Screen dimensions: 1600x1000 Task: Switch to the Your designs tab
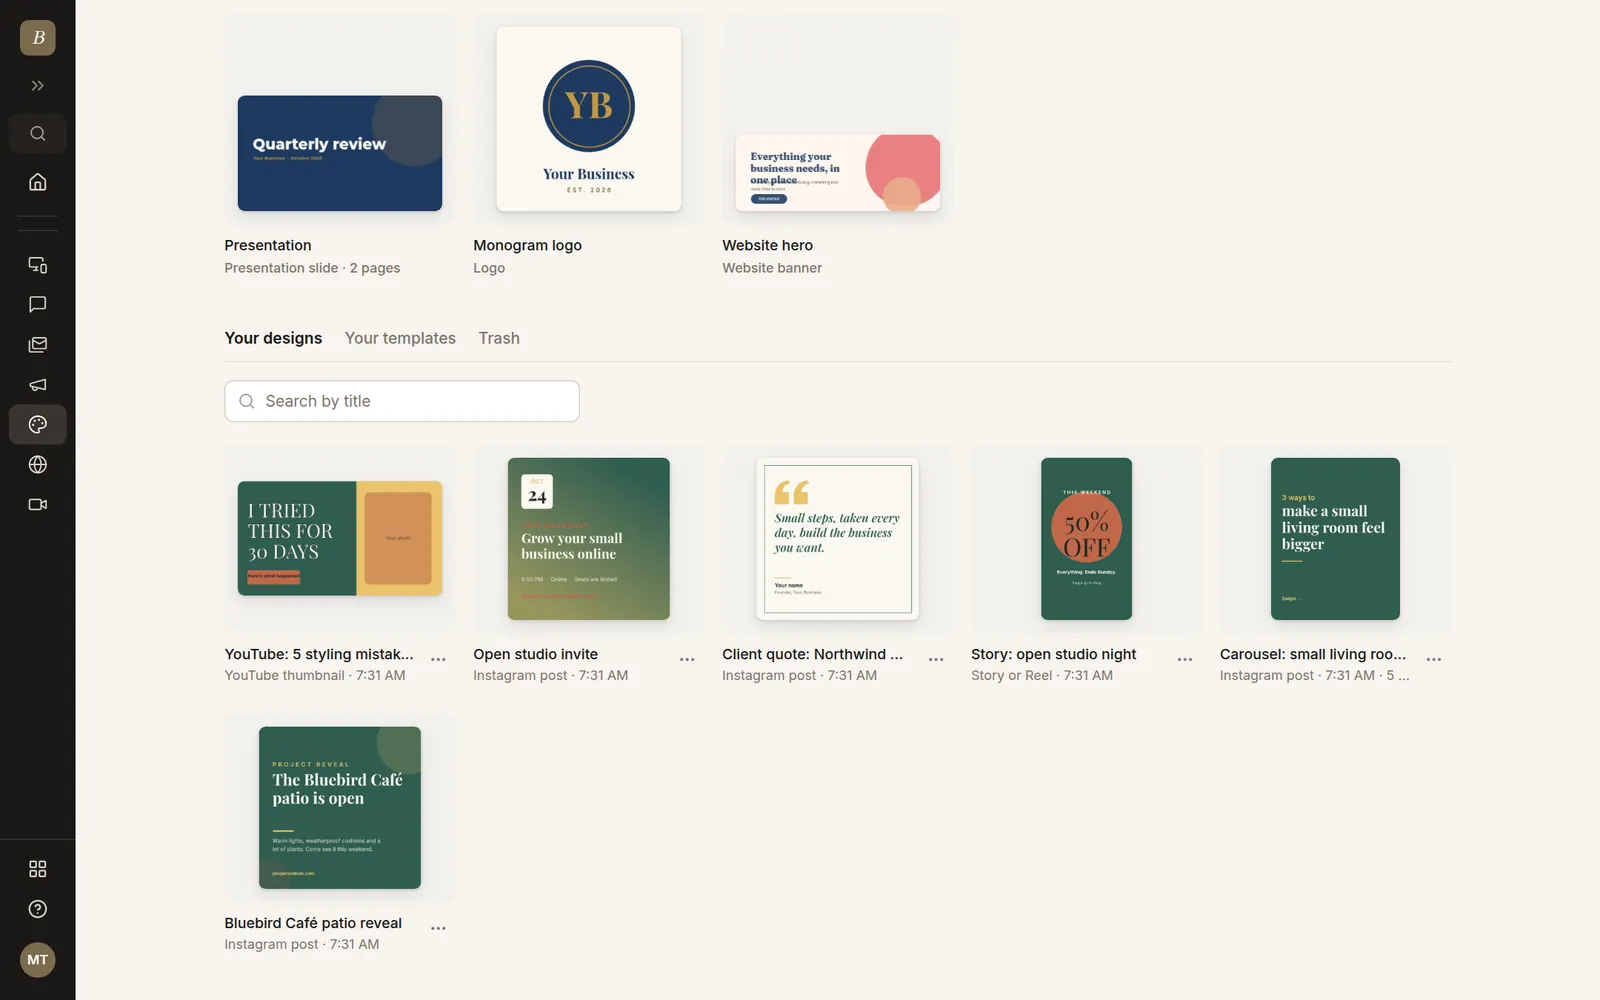pyautogui.click(x=273, y=338)
